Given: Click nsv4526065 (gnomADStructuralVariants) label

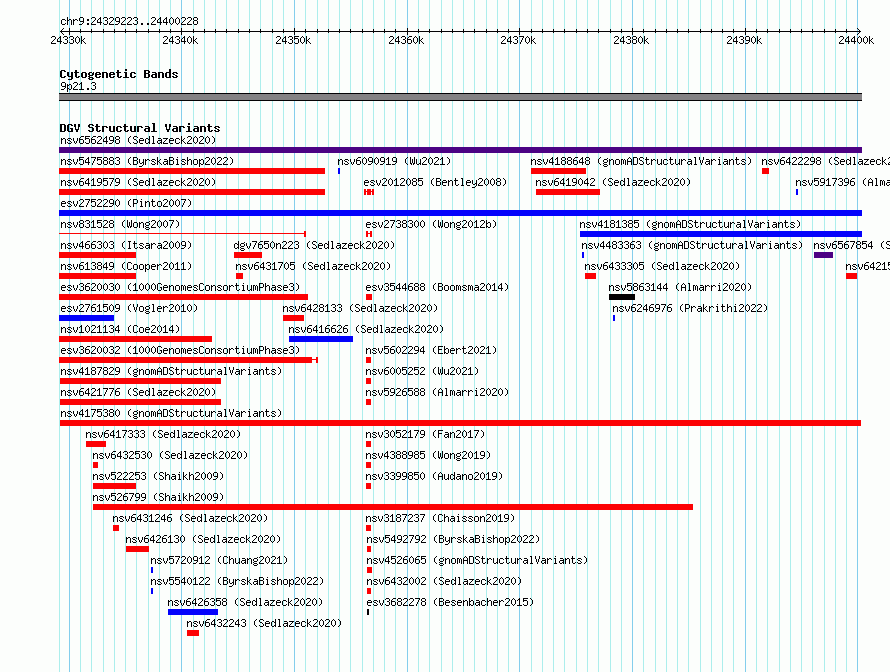Looking at the screenshot, I should point(477,560).
